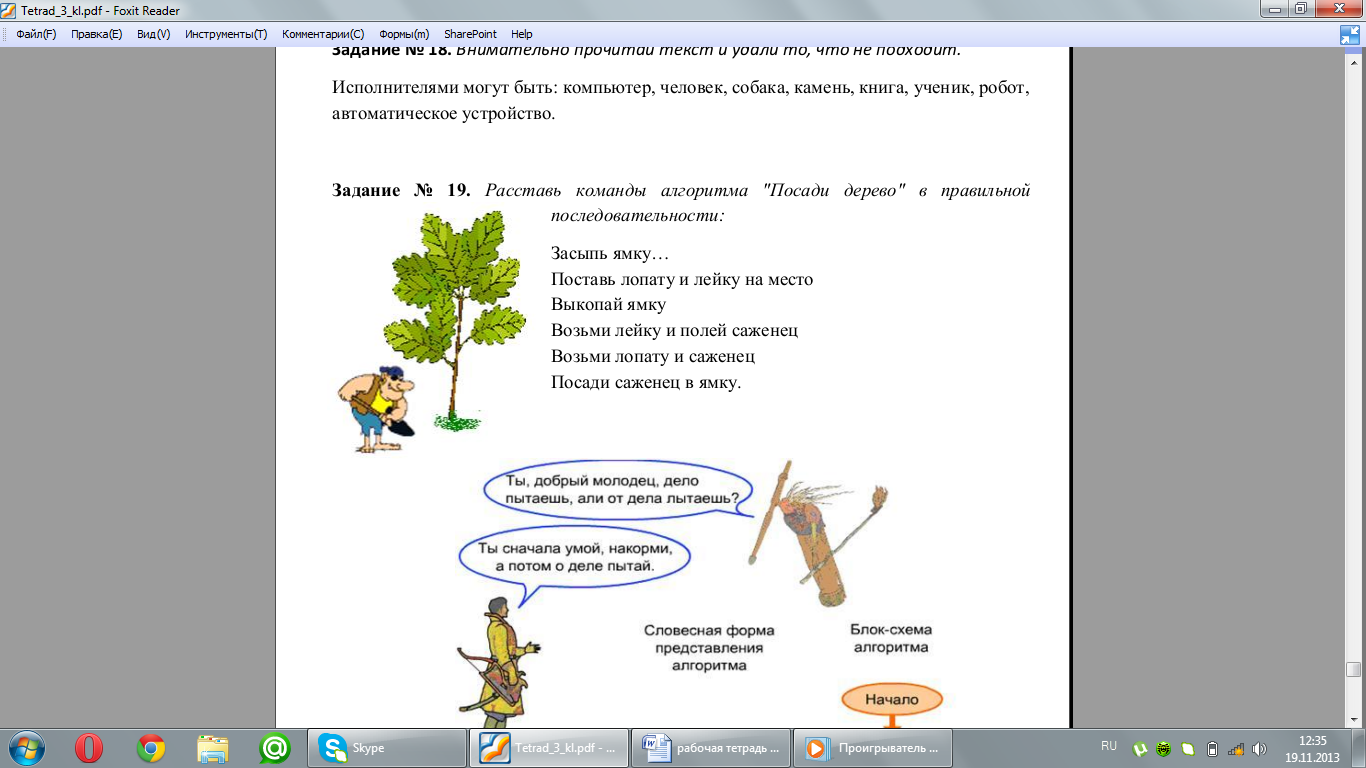Click the text "автоматическое устройство."
The height and width of the screenshot is (768, 1366).
click(x=443, y=114)
